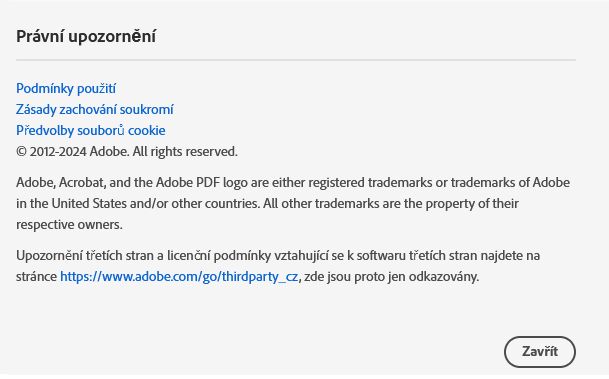The height and width of the screenshot is (379, 609).
Task: Click the divider line under the heading
Action: [296, 60]
